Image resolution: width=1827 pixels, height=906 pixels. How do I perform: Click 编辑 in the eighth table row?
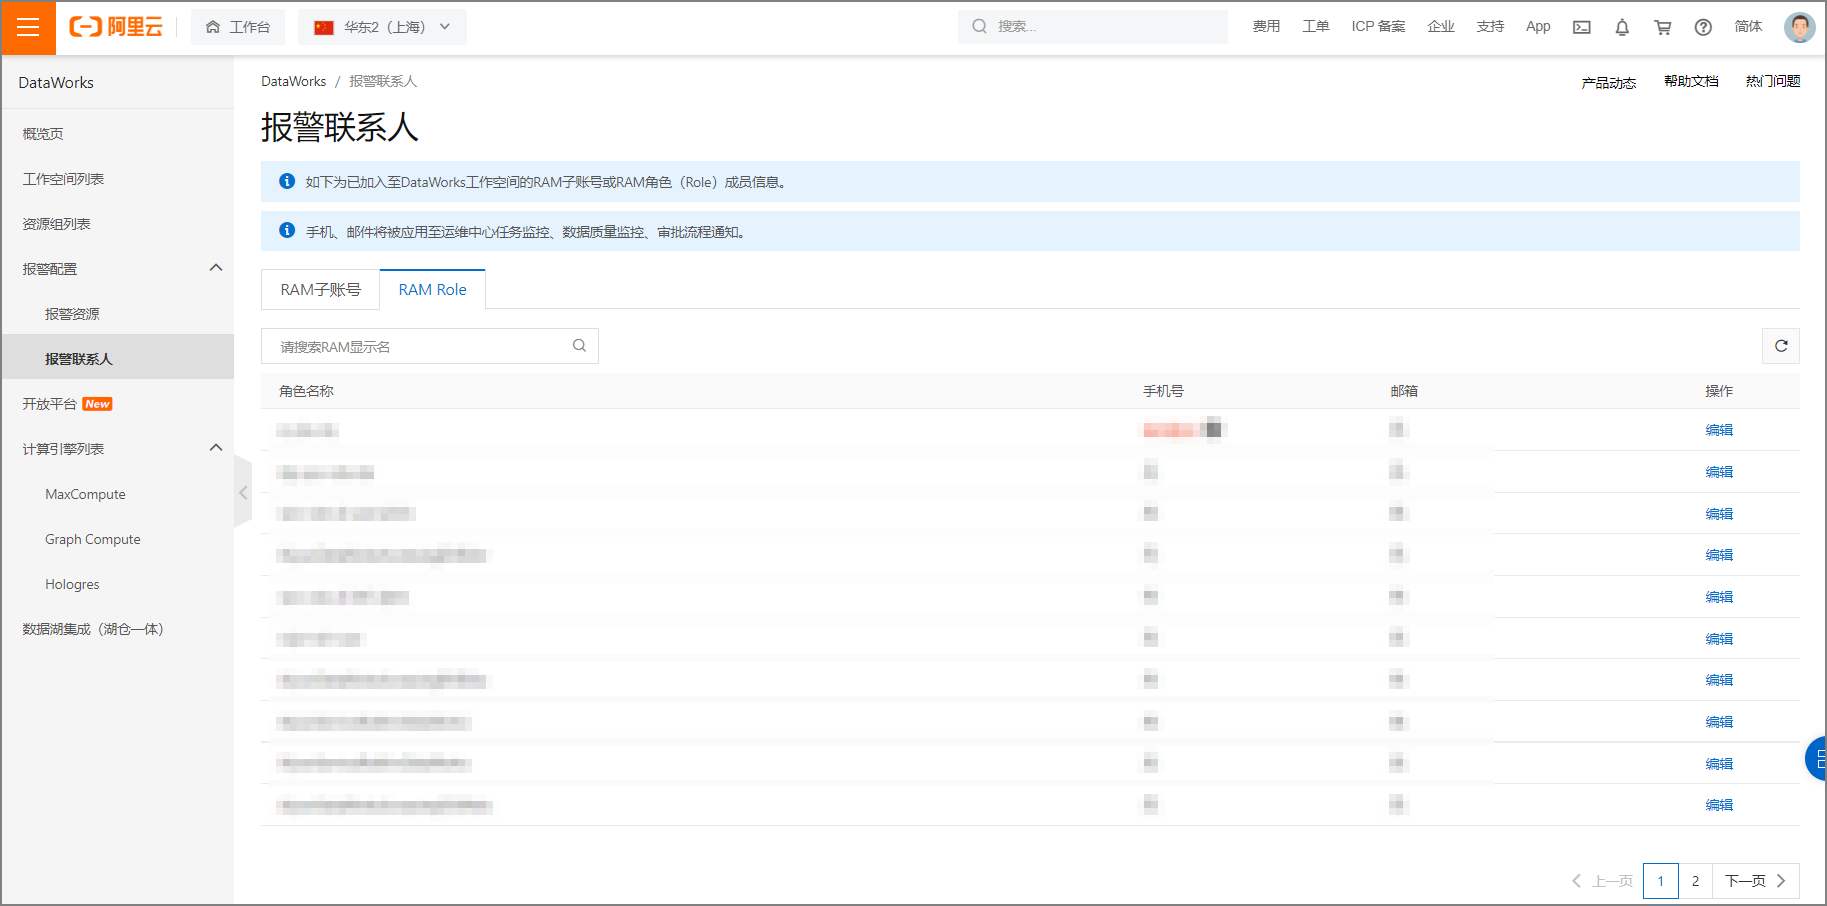click(1719, 722)
